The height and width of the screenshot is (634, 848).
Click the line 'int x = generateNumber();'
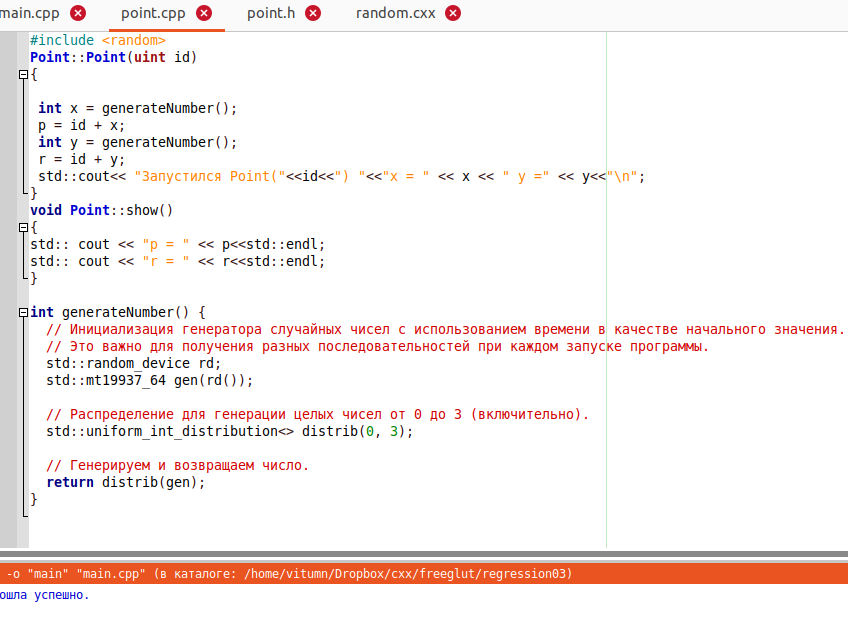(x=137, y=109)
